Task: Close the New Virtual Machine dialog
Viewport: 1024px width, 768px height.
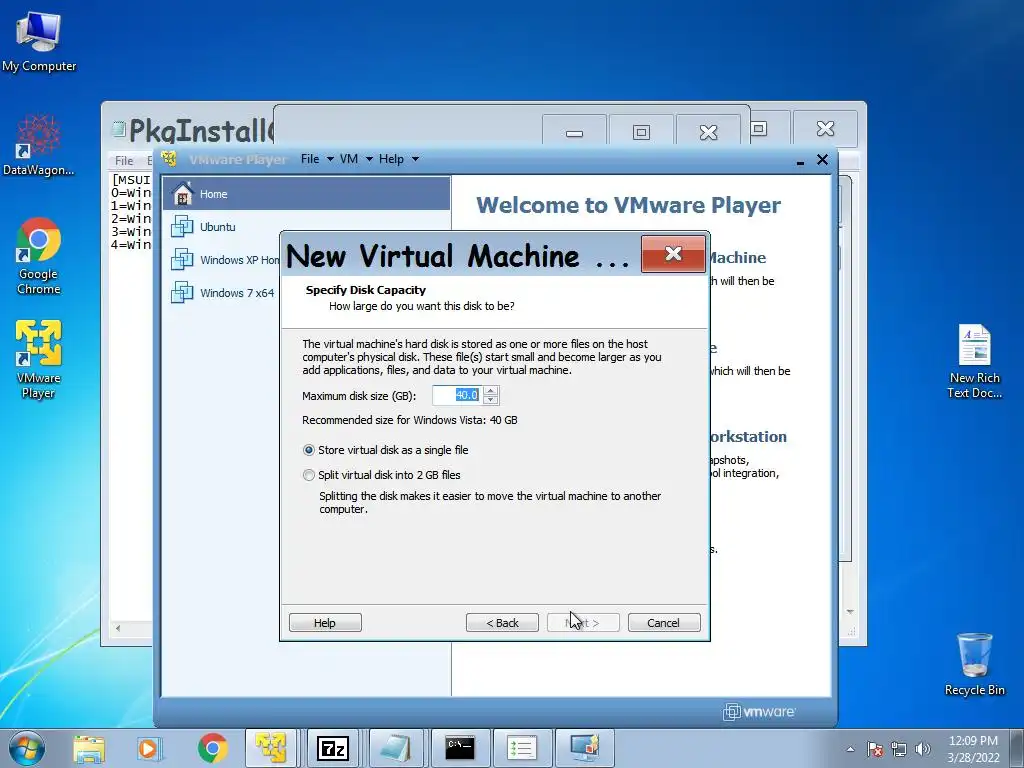Action: (x=673, y=254)
